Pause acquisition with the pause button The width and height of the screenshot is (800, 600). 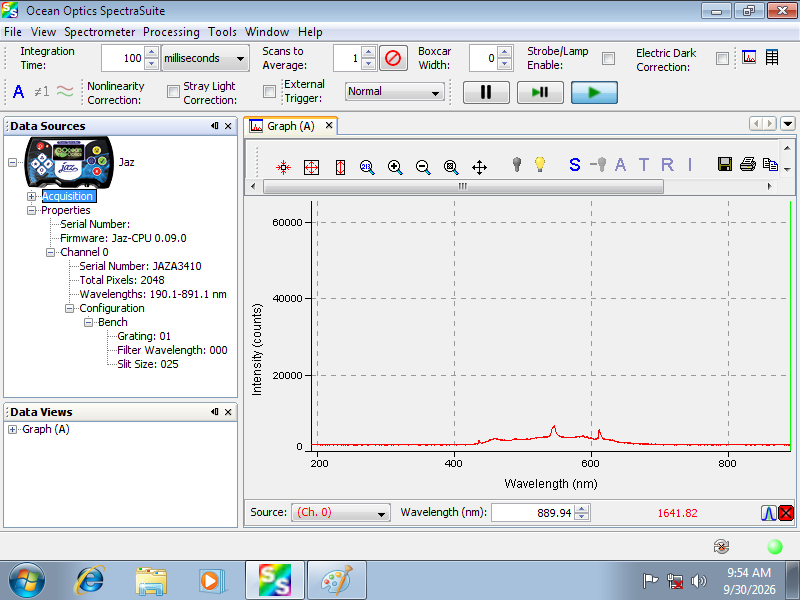pyautogui.click(x=486, y=92)
